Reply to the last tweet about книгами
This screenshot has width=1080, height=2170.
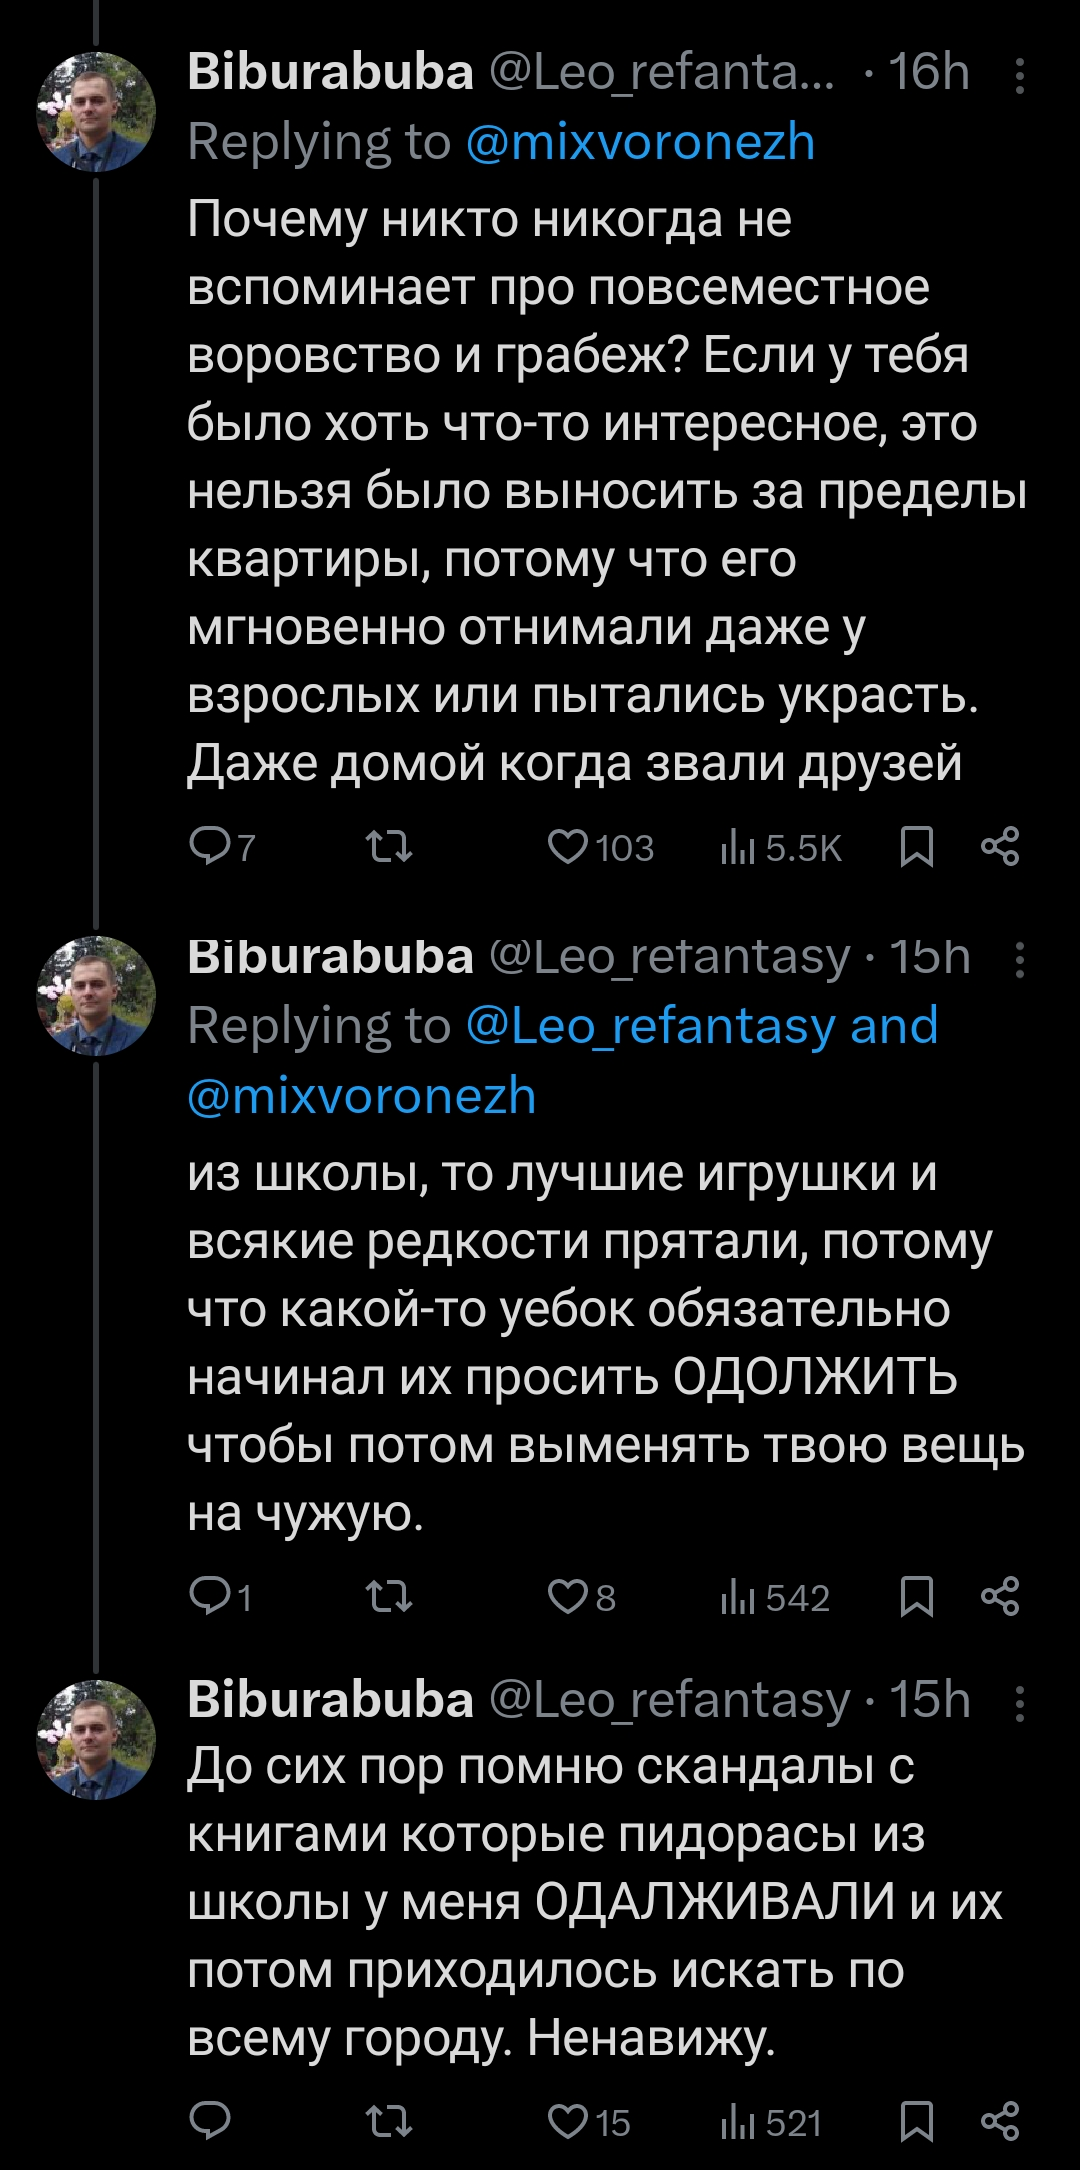211,2121
